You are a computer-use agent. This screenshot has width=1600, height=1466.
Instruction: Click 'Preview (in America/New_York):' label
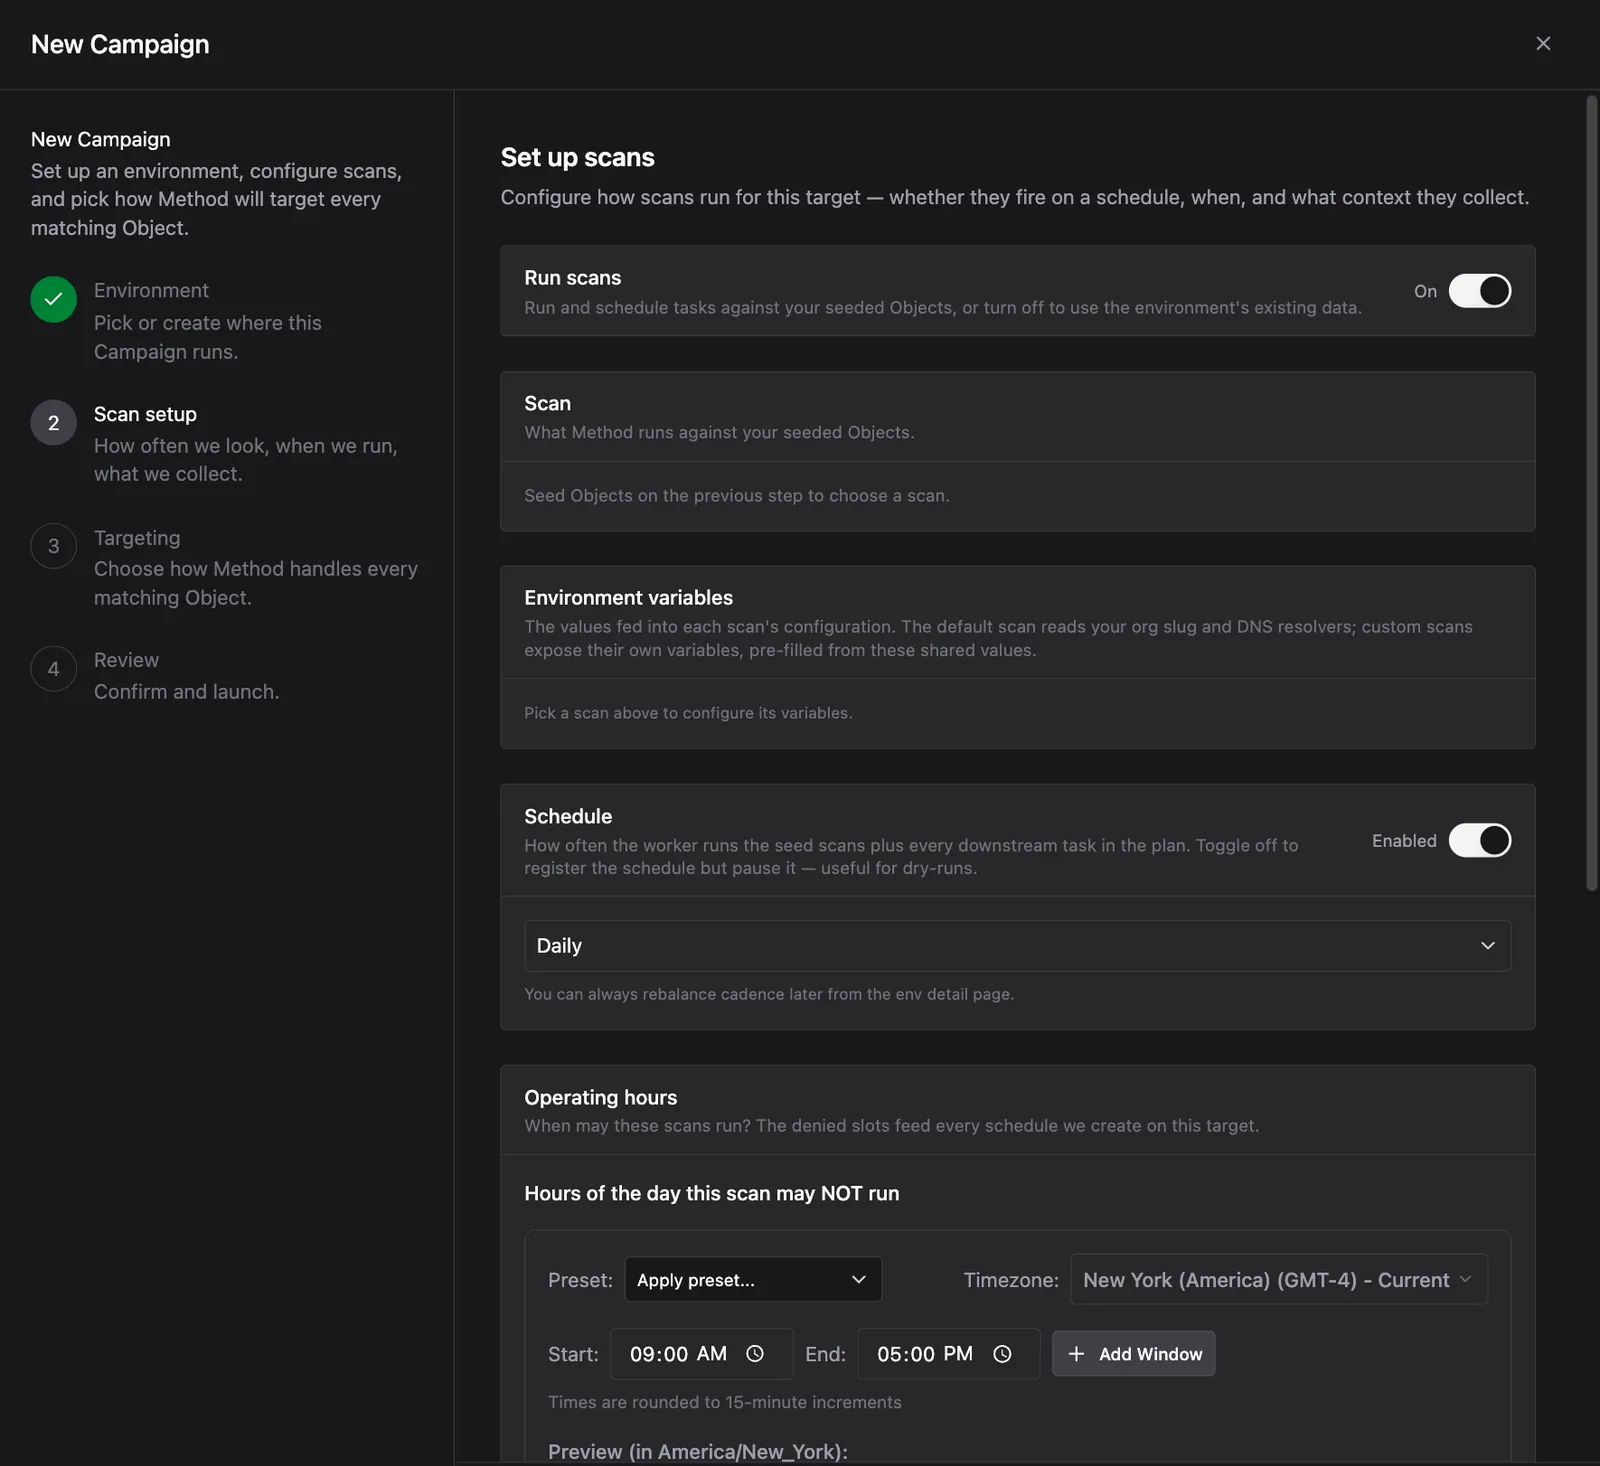[697, 1451]
